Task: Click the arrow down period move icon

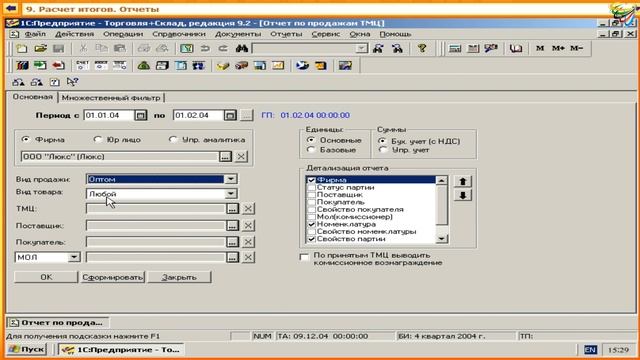Action: tap(37, 82)
